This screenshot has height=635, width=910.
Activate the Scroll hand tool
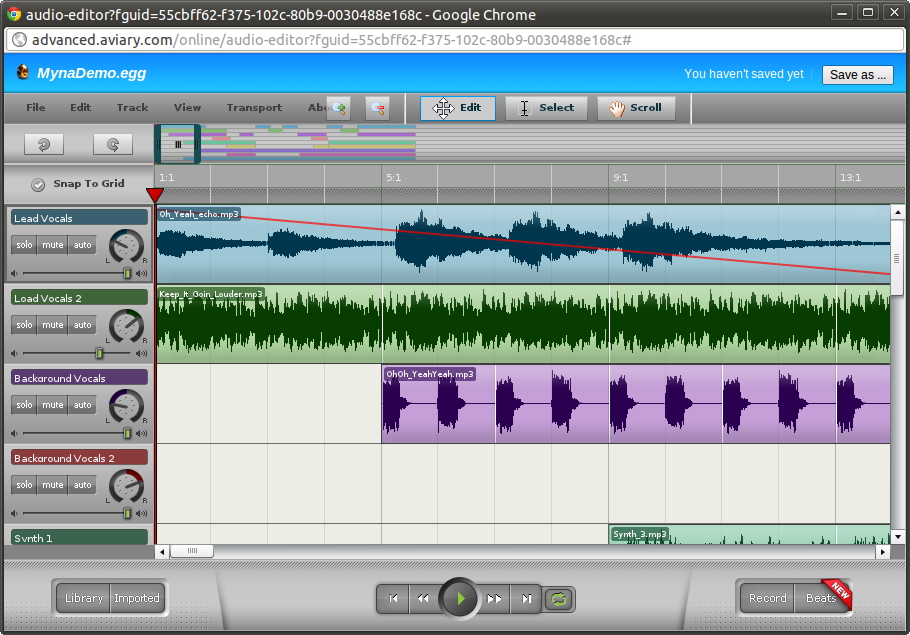[x=636, y=108]
